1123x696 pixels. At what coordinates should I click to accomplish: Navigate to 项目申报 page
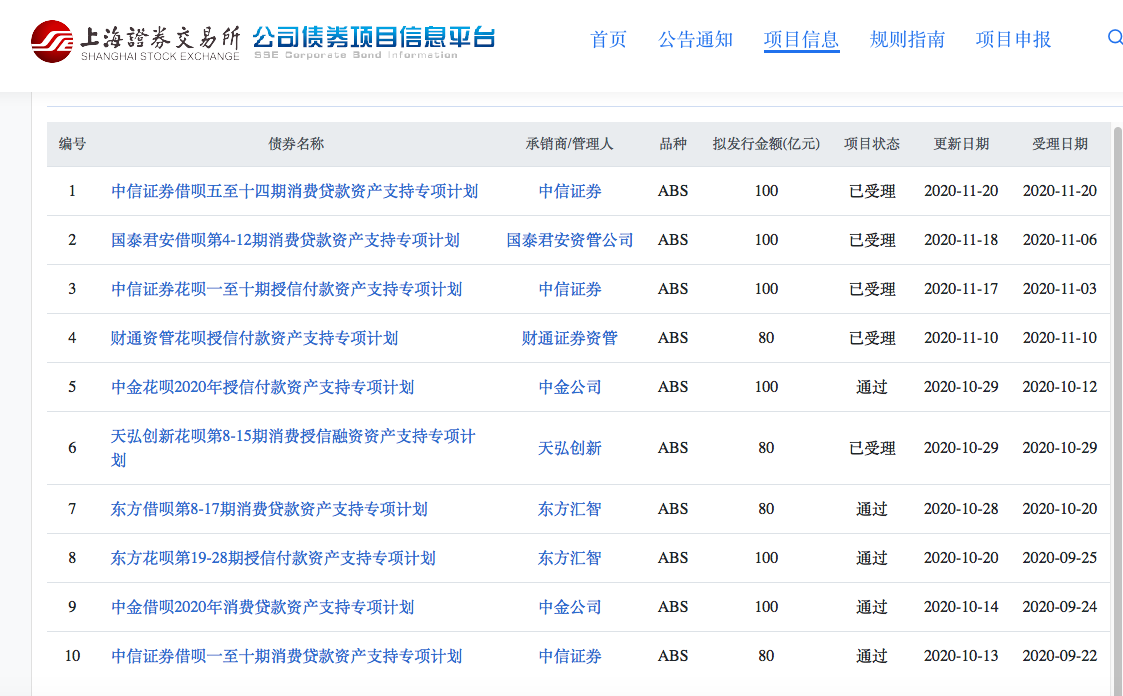click(1013, 40)
